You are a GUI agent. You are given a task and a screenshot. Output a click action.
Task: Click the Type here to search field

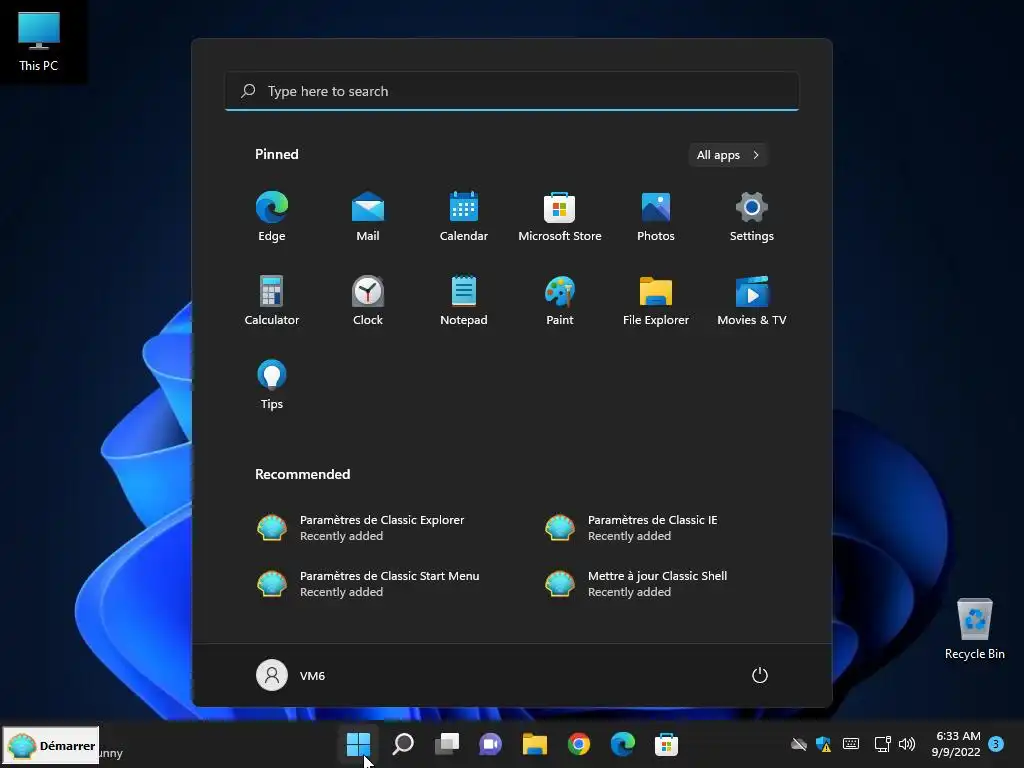click(x=512, y=91)
